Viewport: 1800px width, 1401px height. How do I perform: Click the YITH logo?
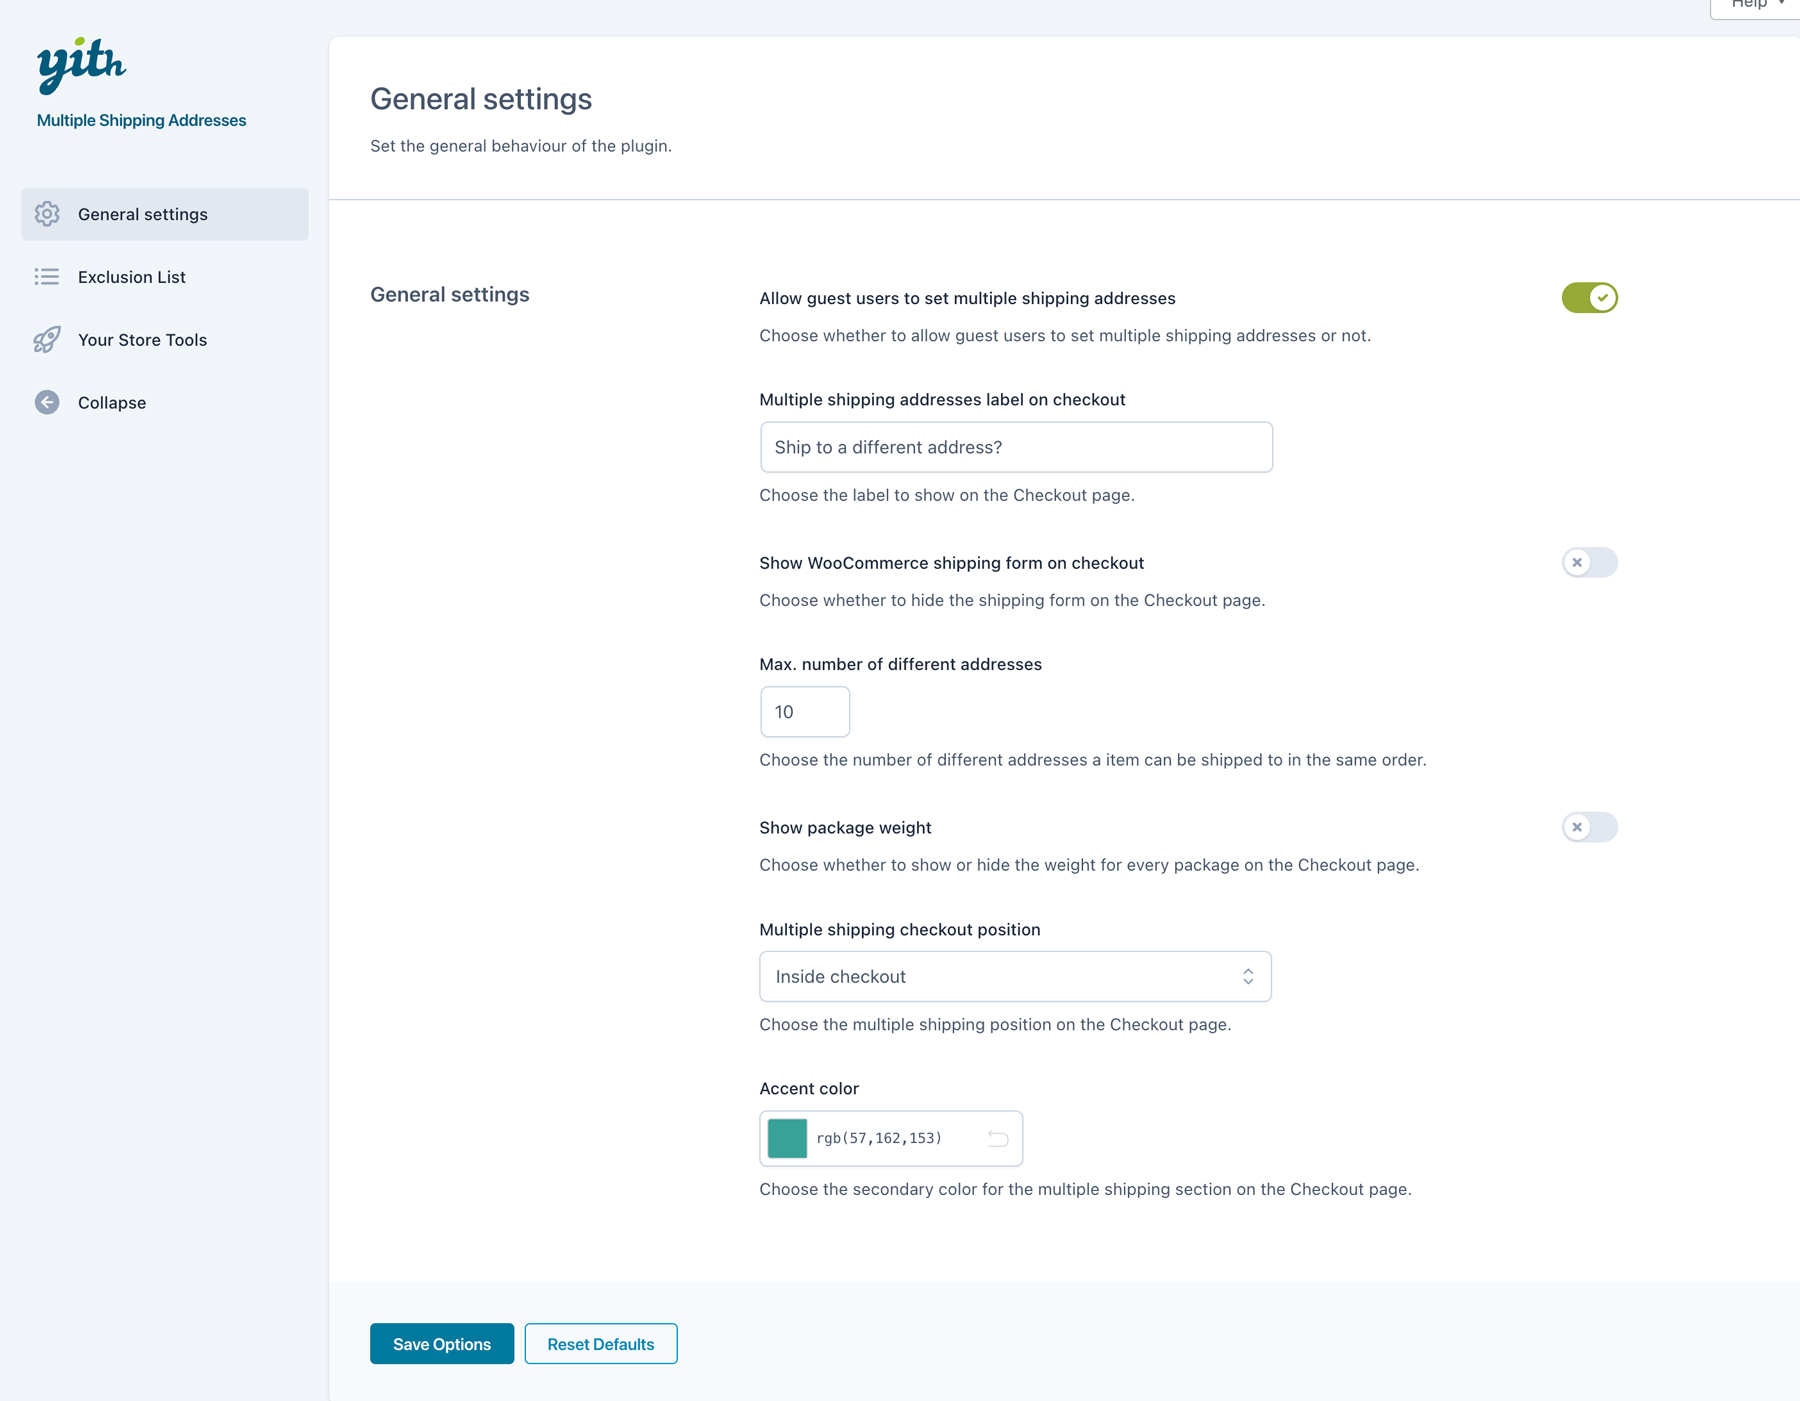81,64
